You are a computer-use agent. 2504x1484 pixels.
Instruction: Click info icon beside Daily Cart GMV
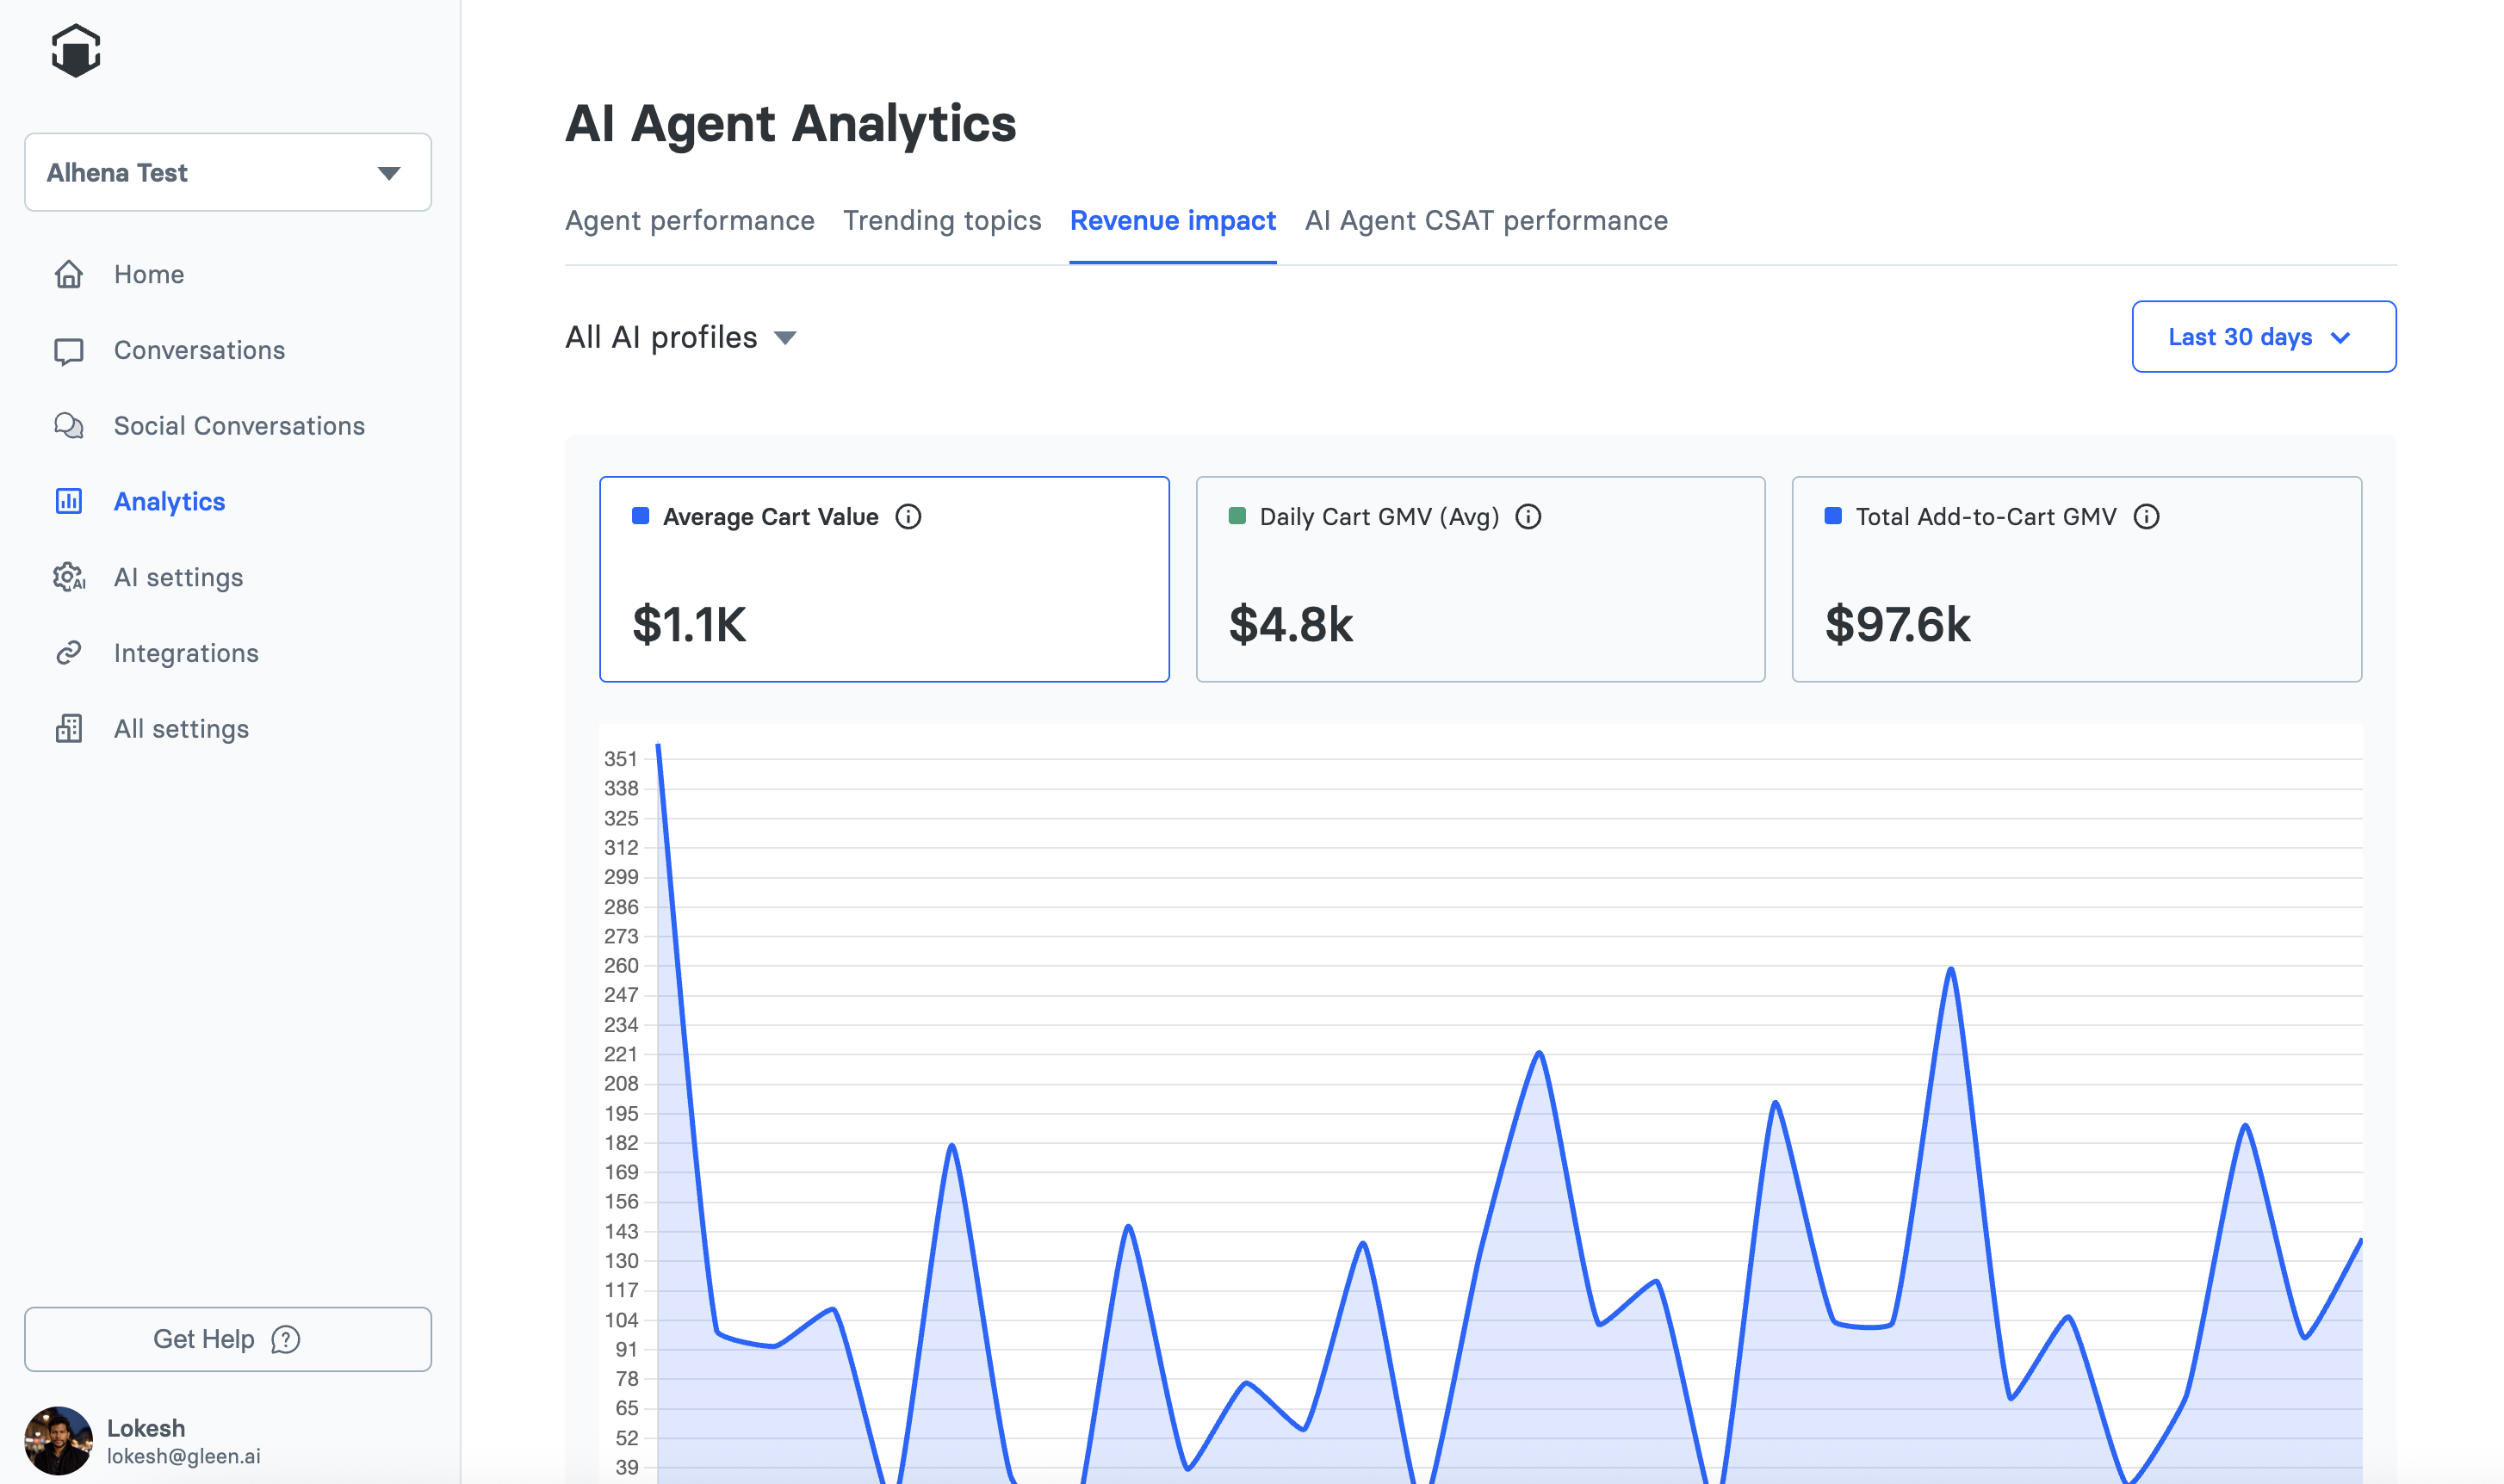[x=1528, y=517]
